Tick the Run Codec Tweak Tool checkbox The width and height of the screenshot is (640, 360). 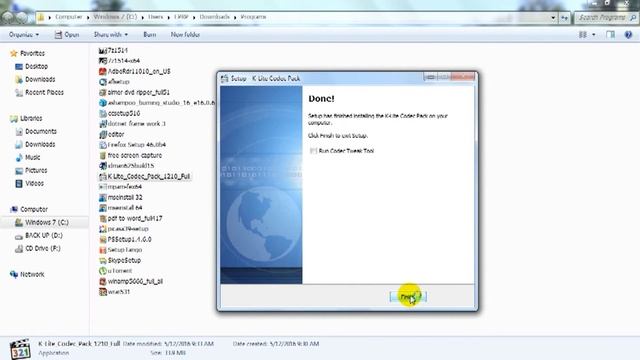click(313, 151)
